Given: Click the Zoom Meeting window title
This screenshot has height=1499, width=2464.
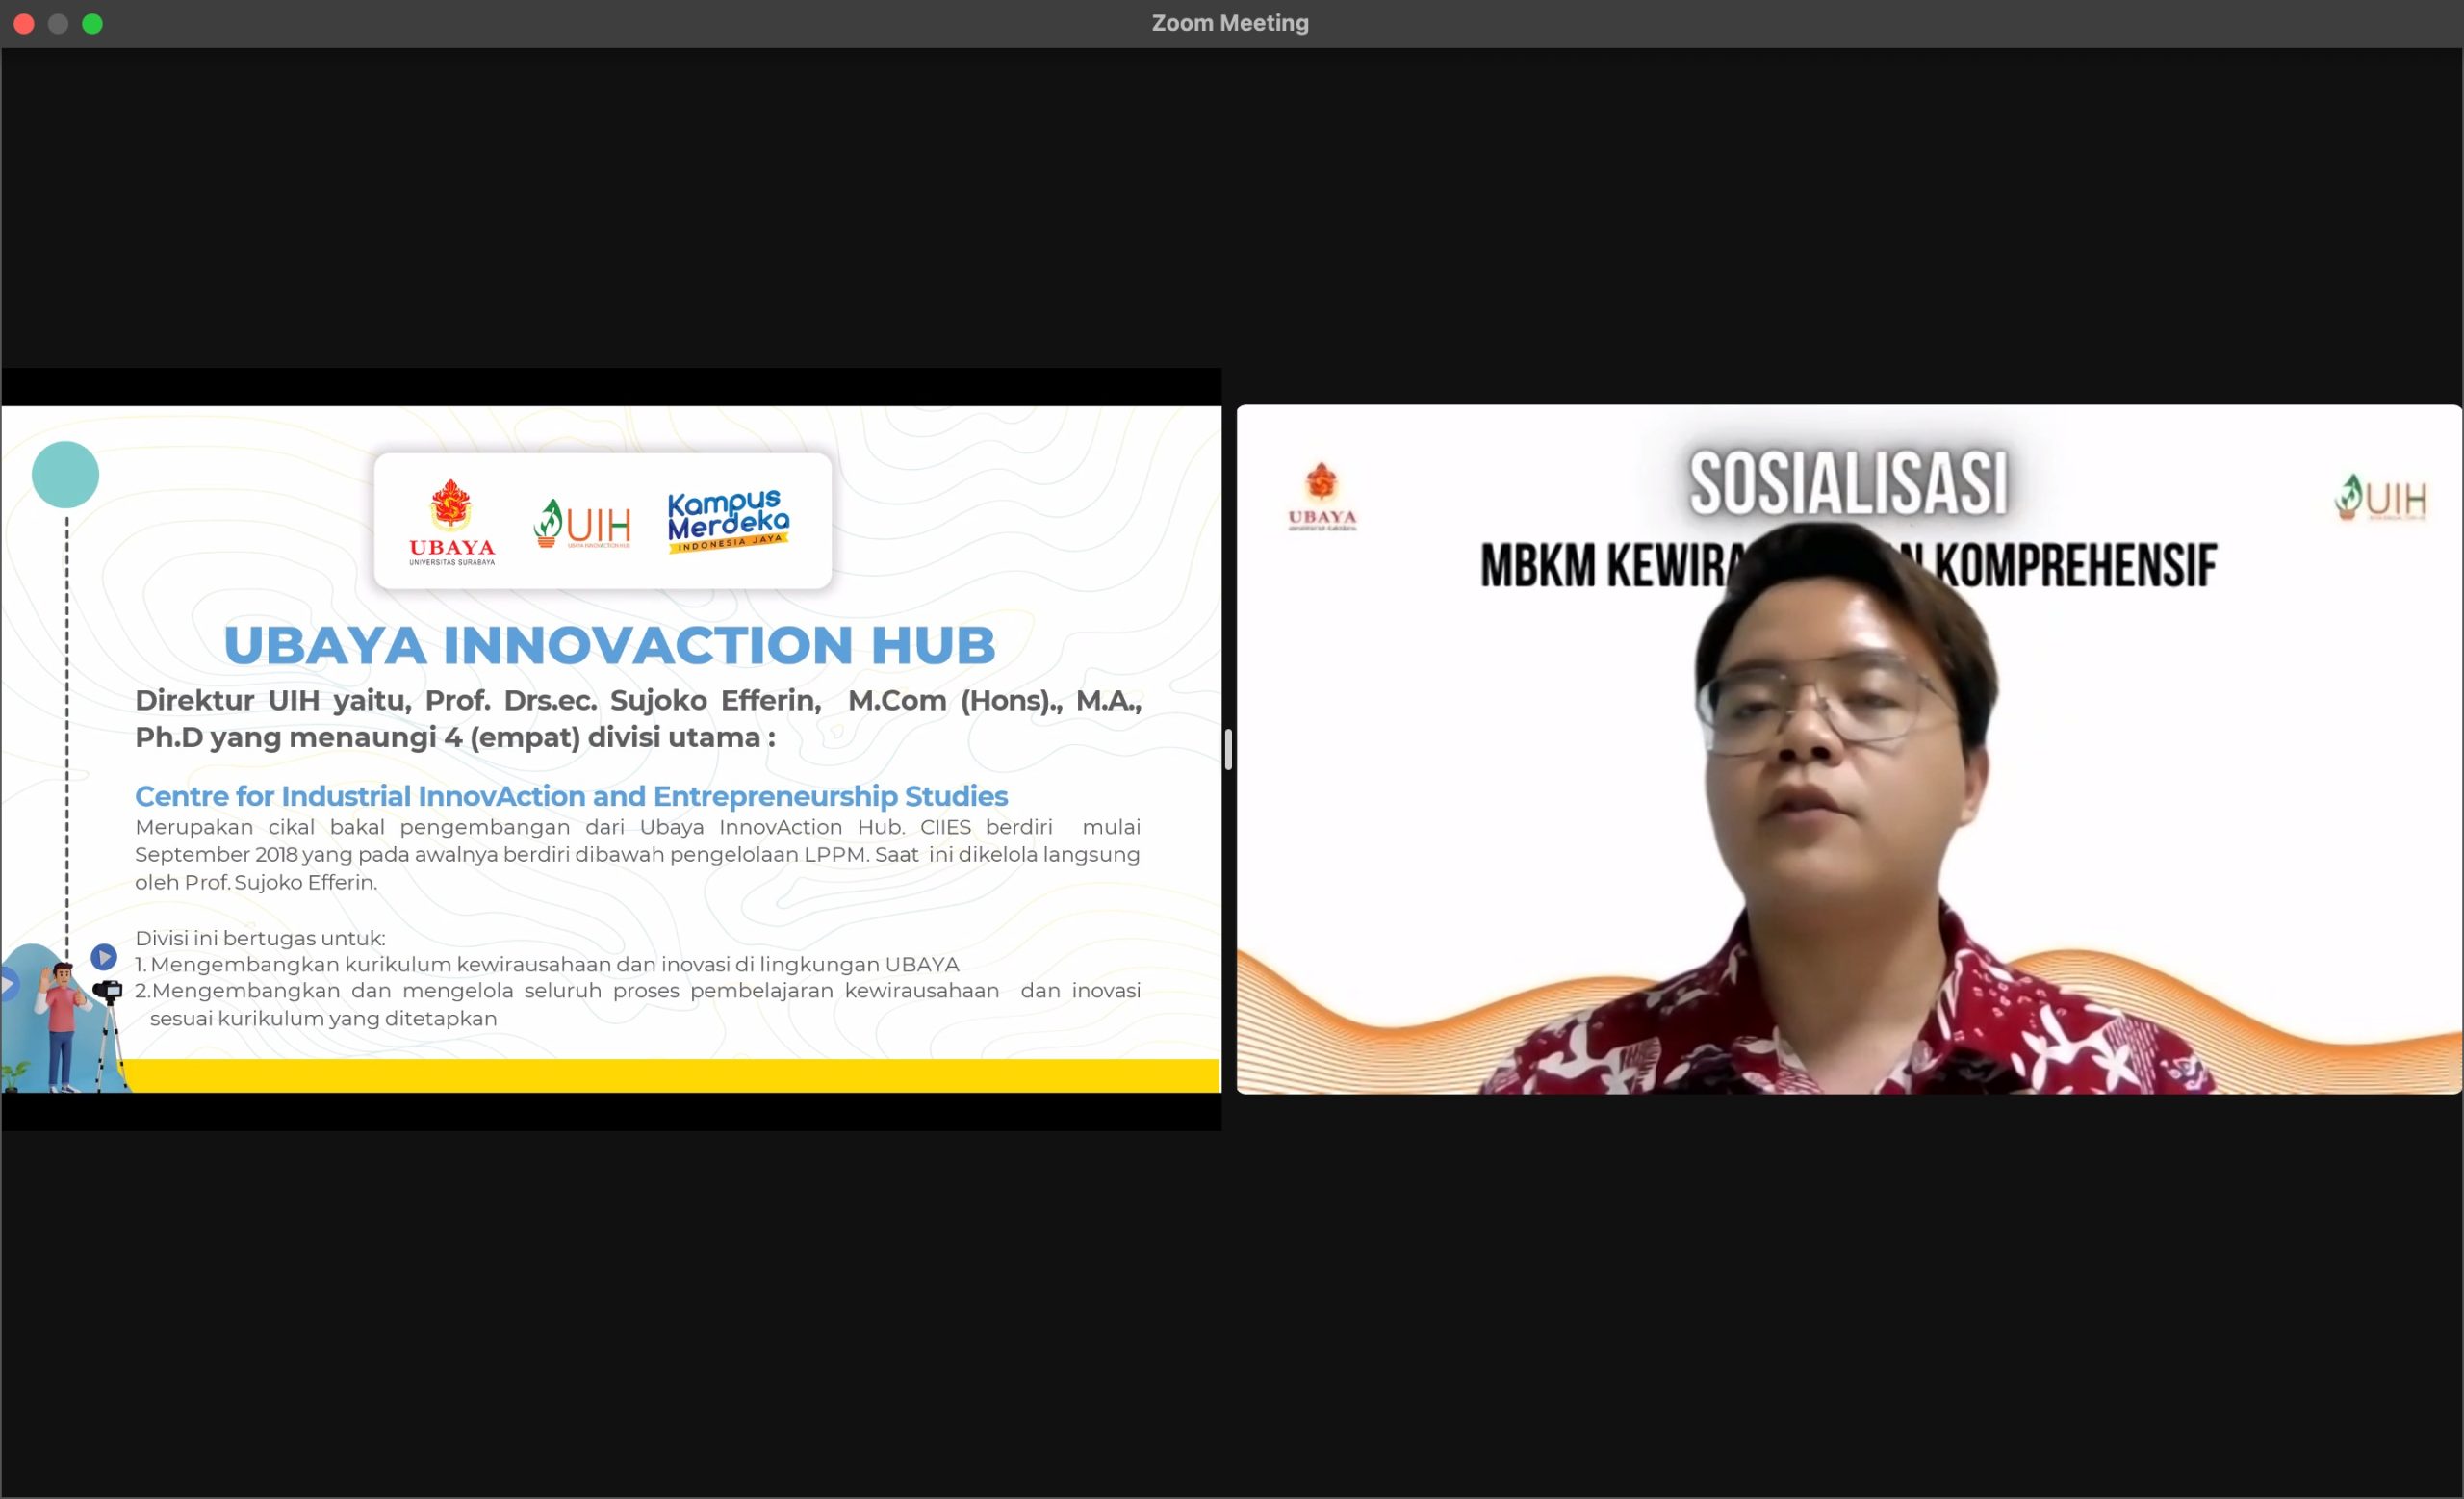Looking at the screenshot, I should (1230, 23).
